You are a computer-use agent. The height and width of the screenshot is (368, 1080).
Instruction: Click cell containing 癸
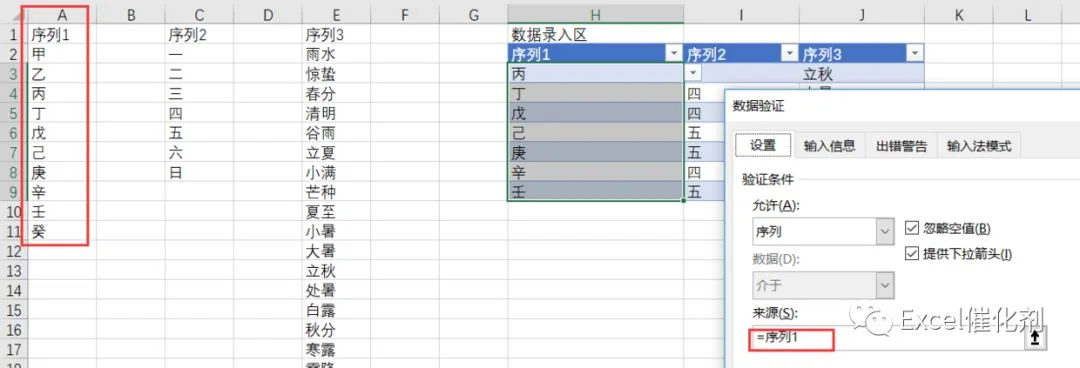pos(61,231)
